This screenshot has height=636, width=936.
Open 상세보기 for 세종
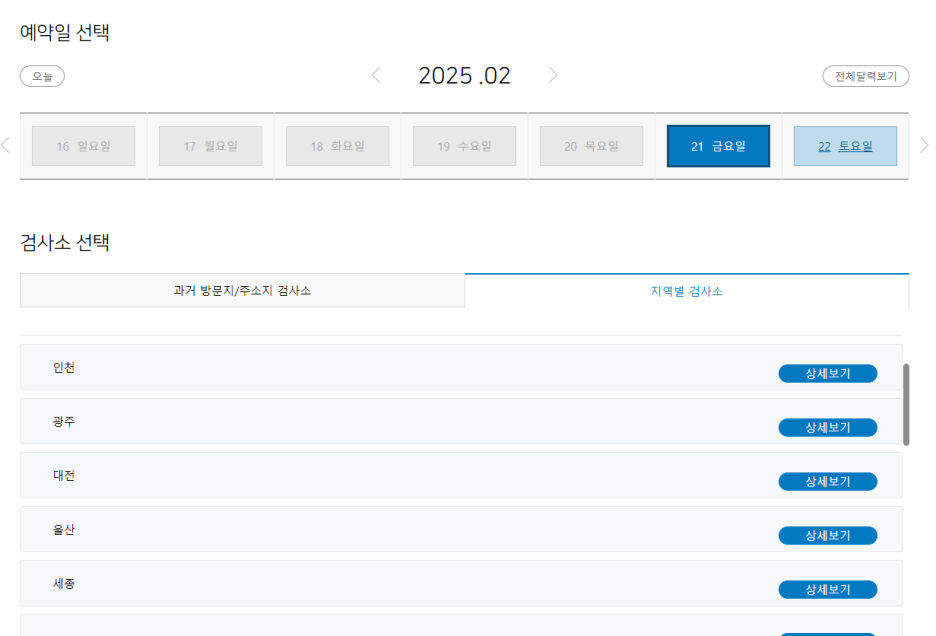[827, 589]
